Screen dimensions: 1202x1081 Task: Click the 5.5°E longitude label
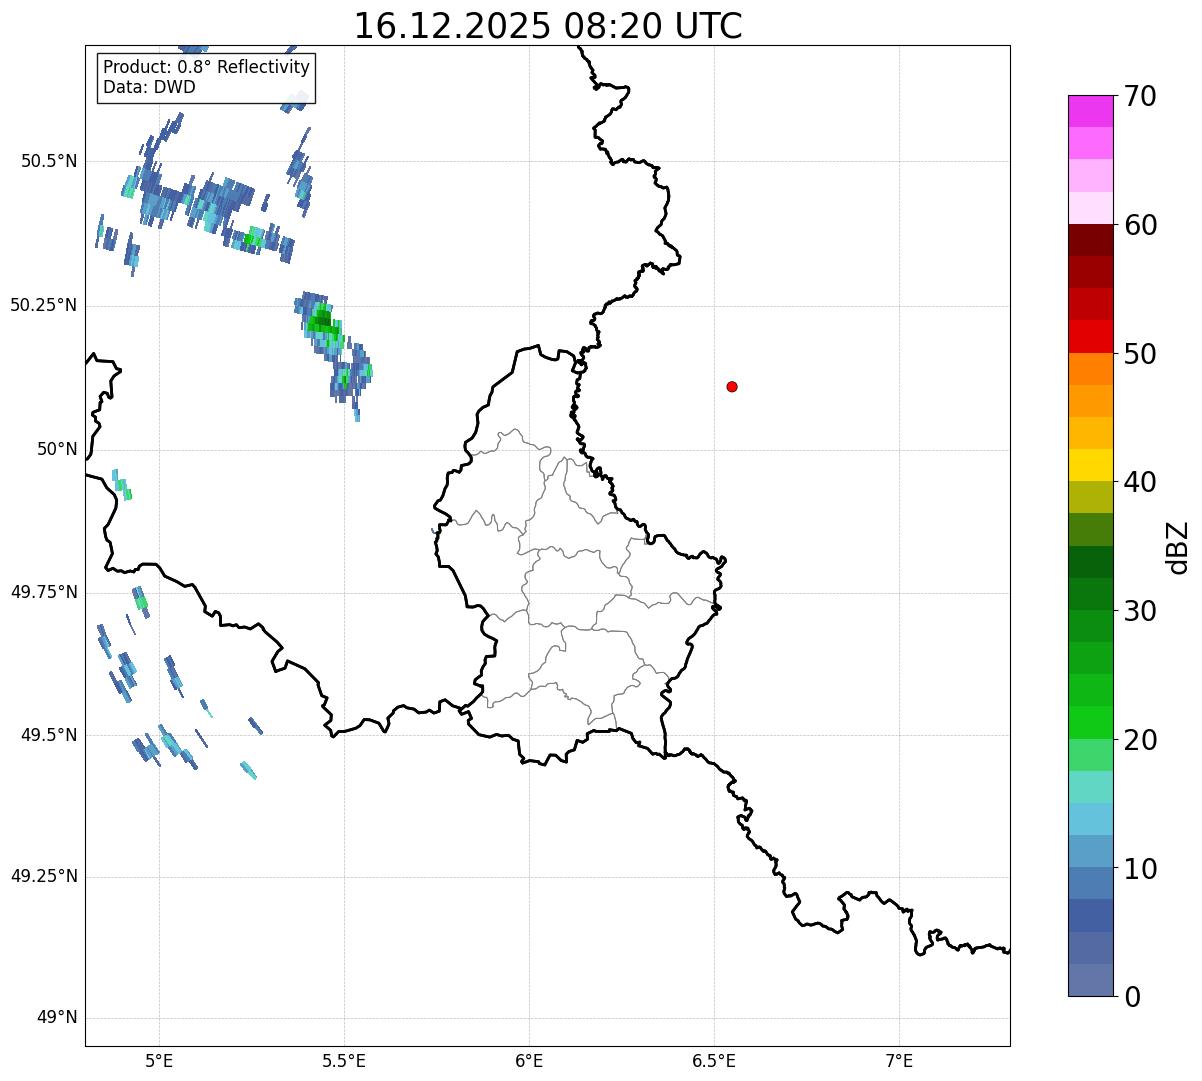tap(344, 1060)
